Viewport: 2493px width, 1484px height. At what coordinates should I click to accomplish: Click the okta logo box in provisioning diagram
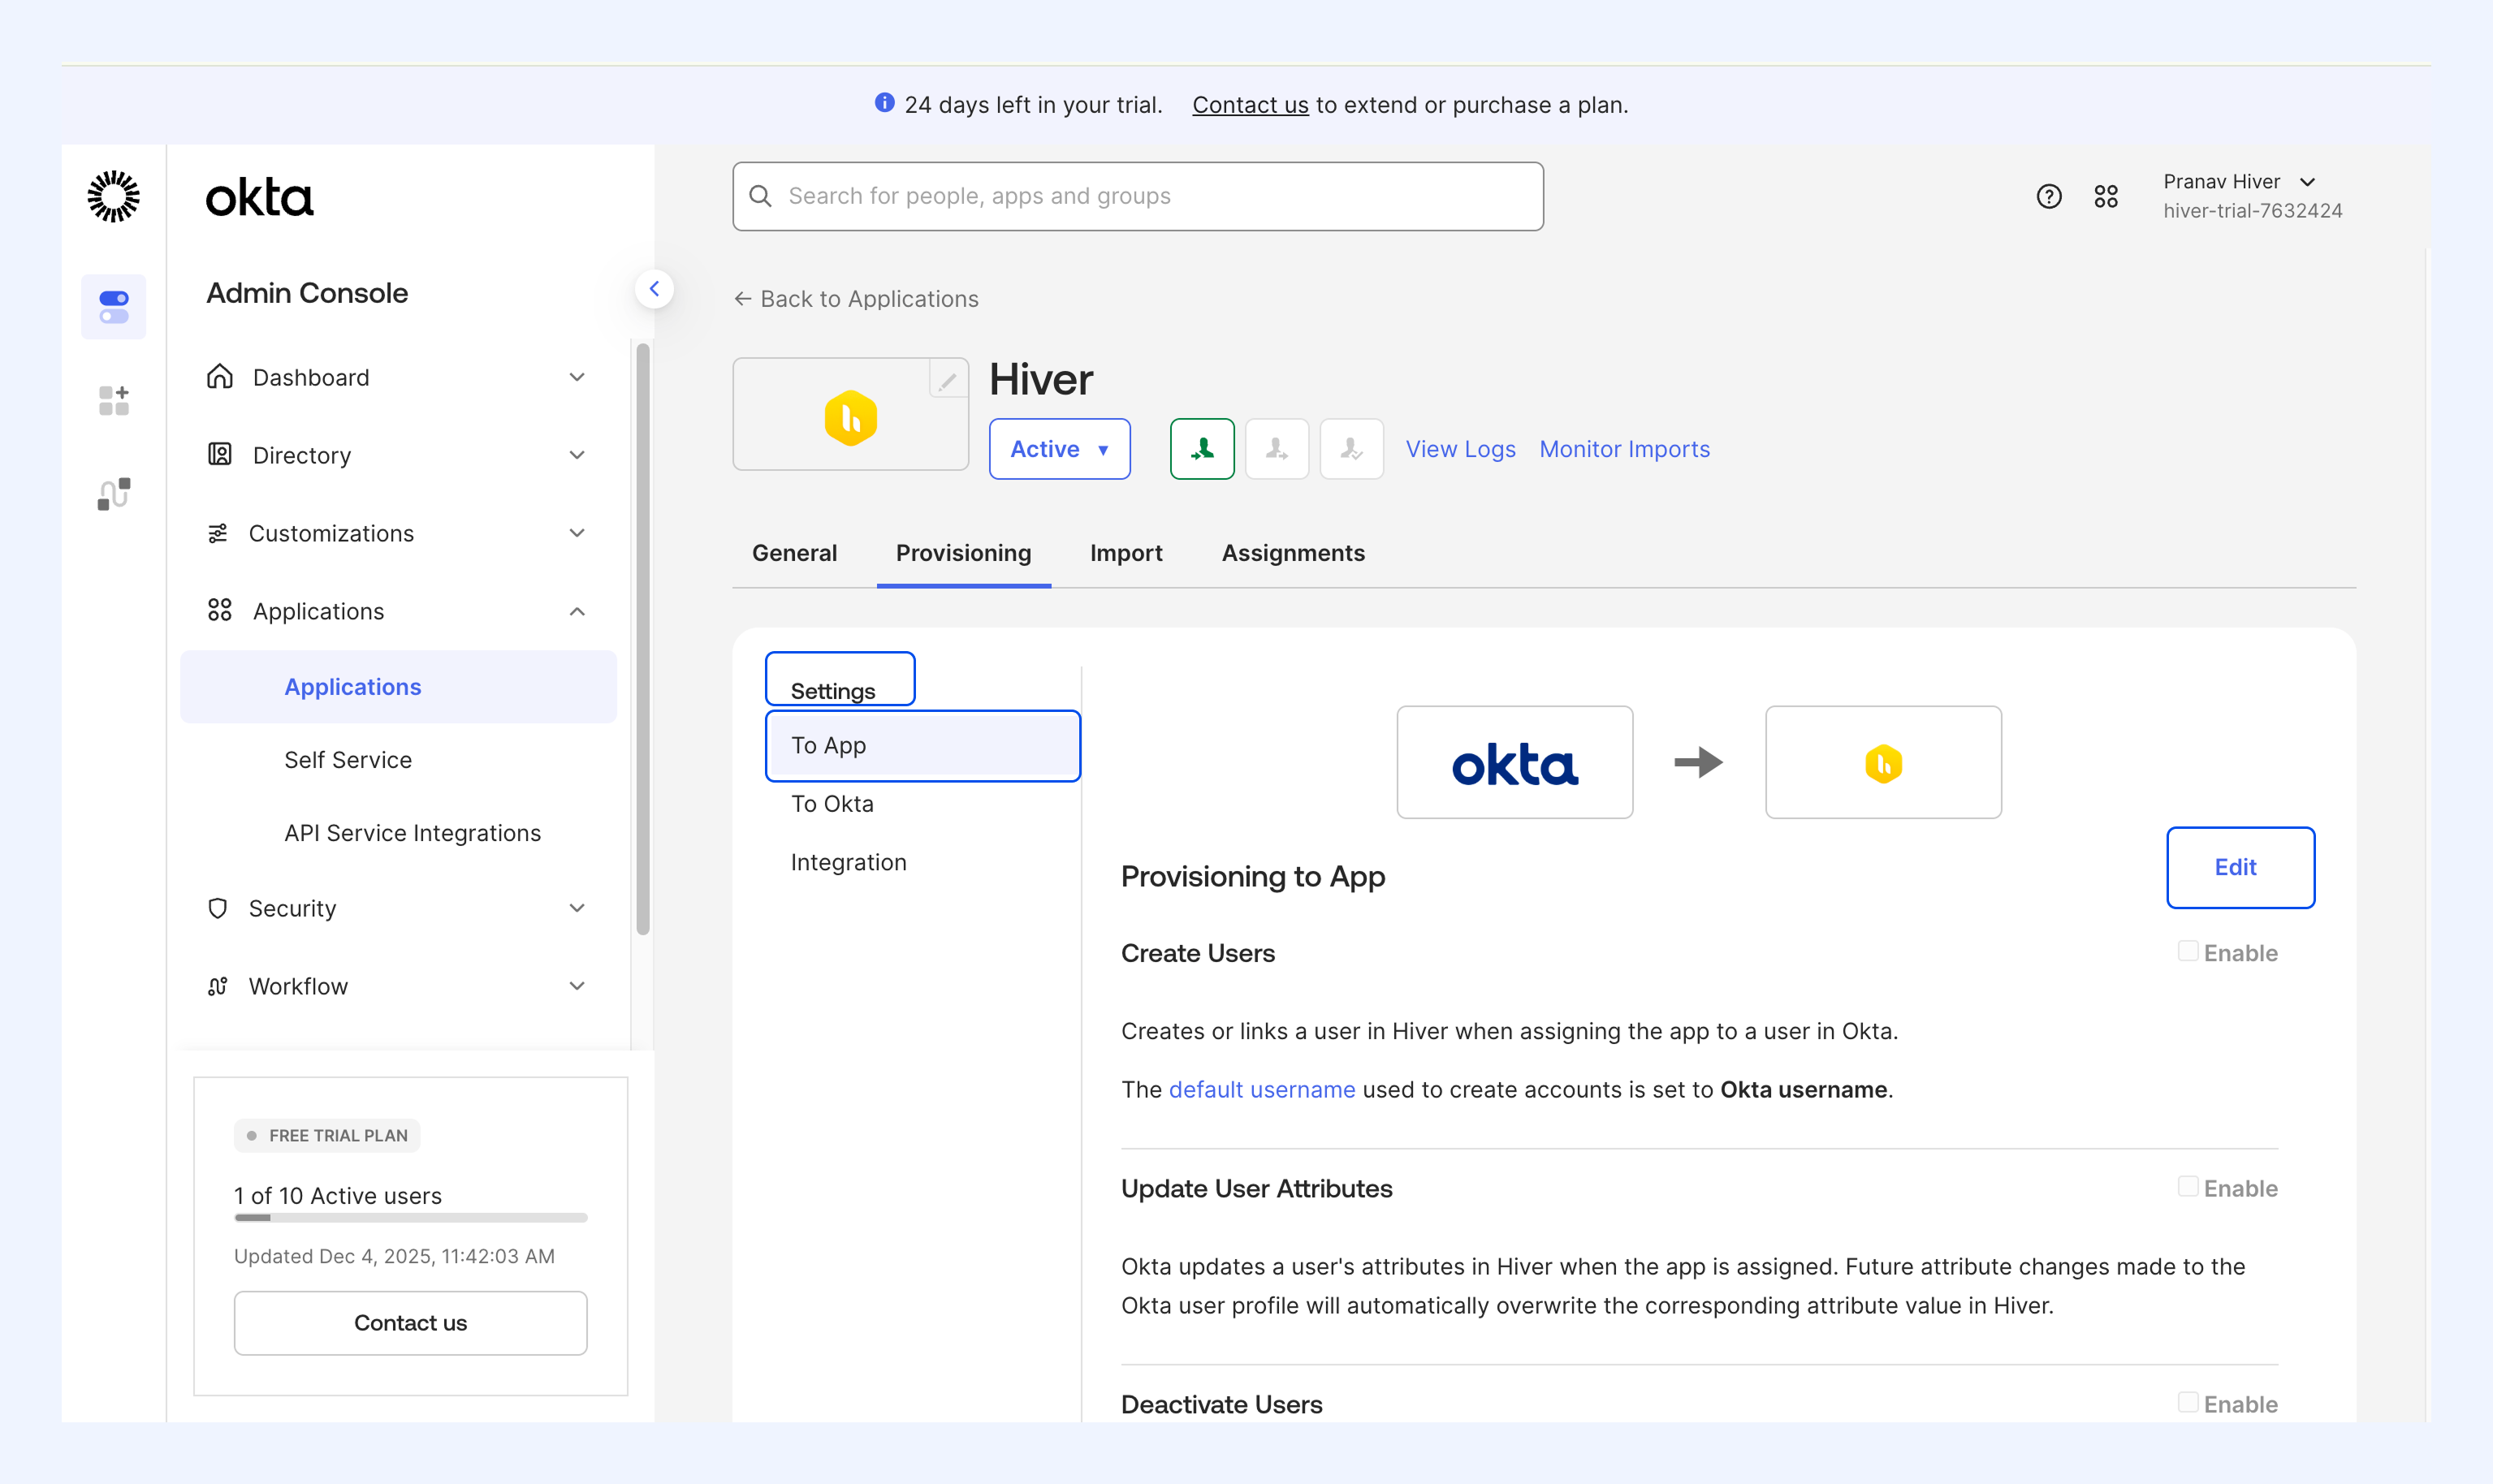pyautogui.click(x=1515, y=763)
